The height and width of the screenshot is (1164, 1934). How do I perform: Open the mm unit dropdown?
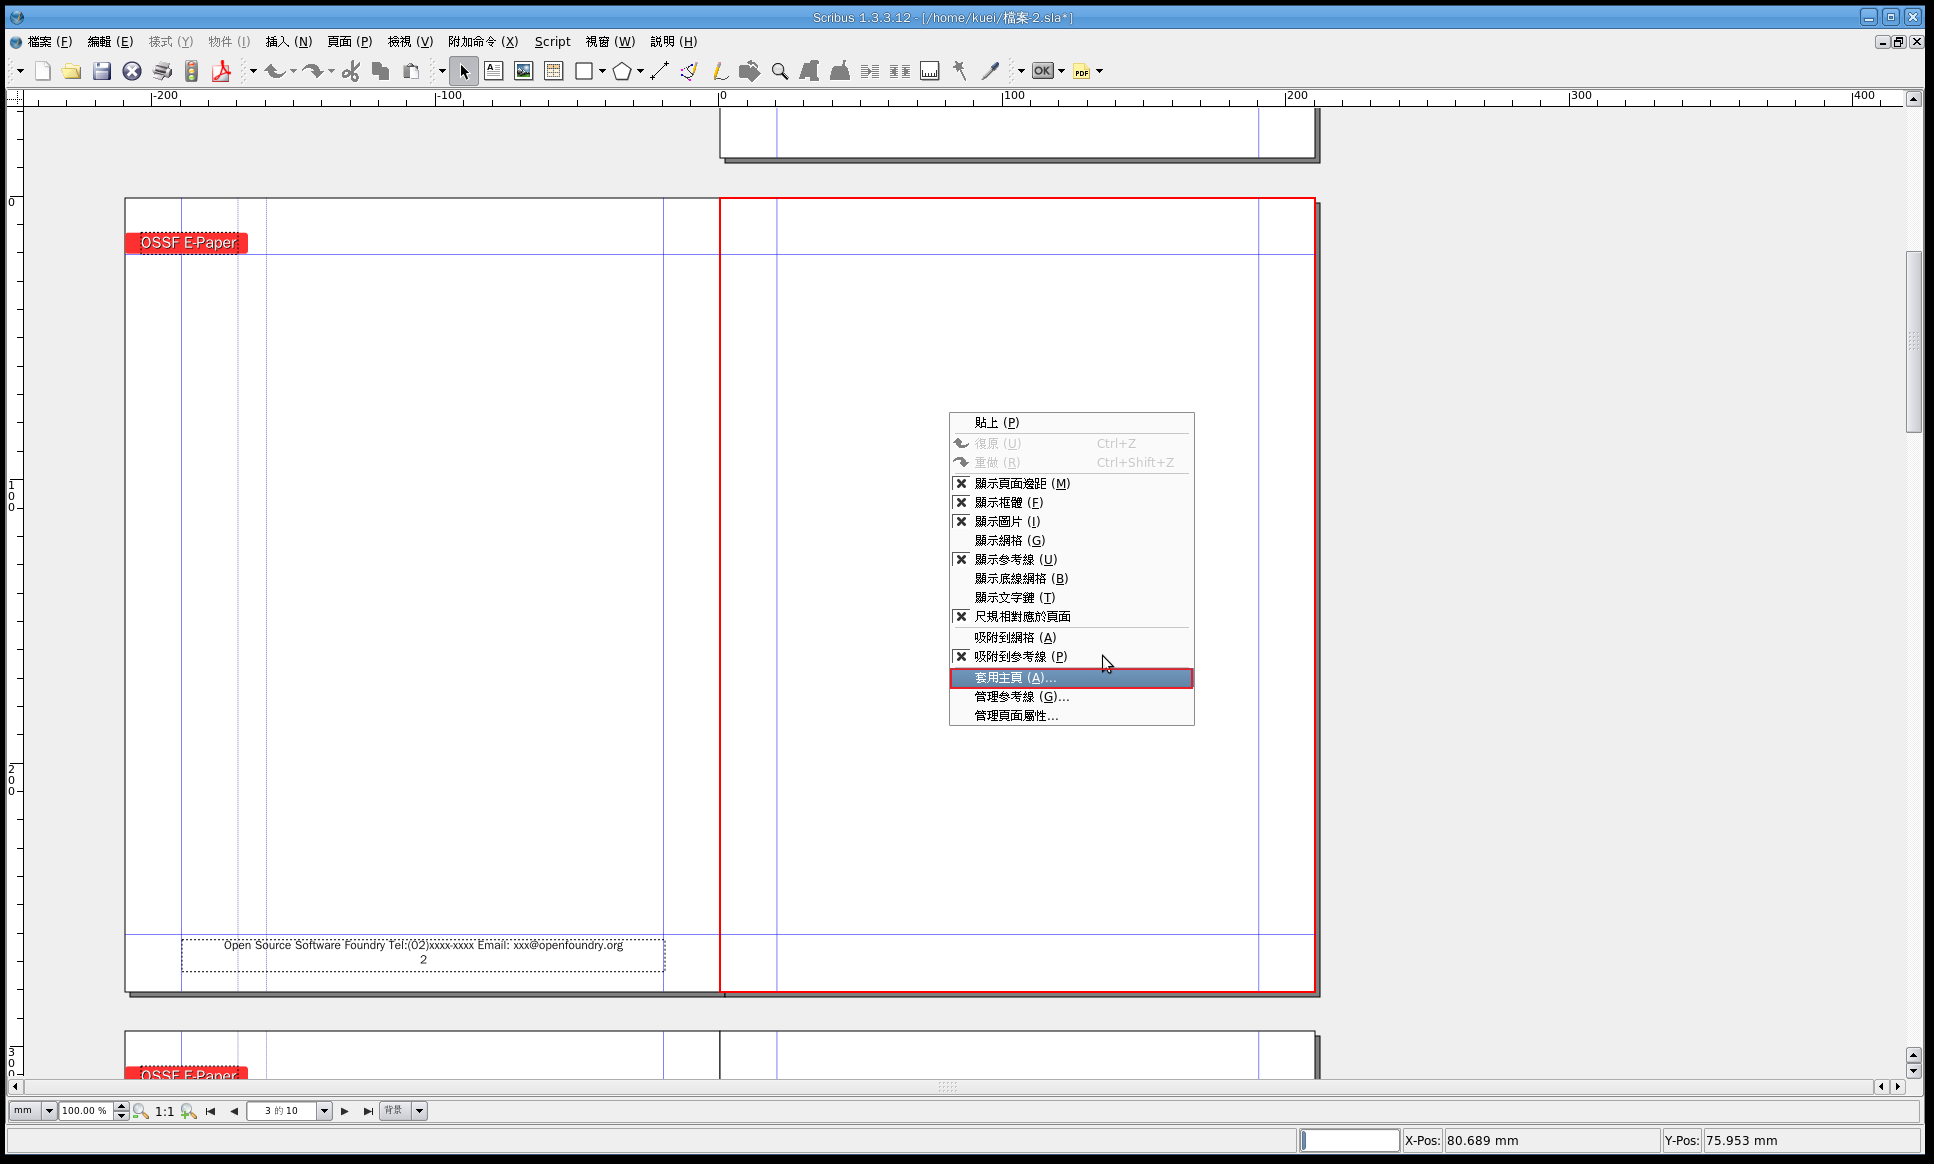pos(48,1111)
